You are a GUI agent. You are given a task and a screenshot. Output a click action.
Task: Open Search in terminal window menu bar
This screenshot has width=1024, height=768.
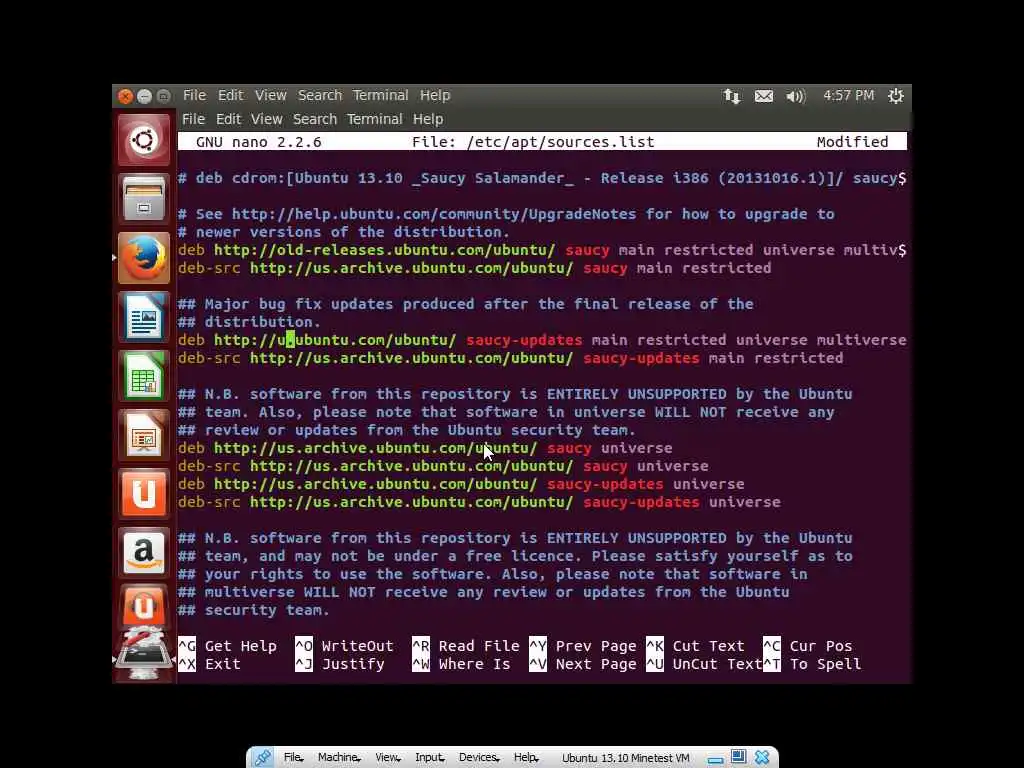tap(315, 120)
